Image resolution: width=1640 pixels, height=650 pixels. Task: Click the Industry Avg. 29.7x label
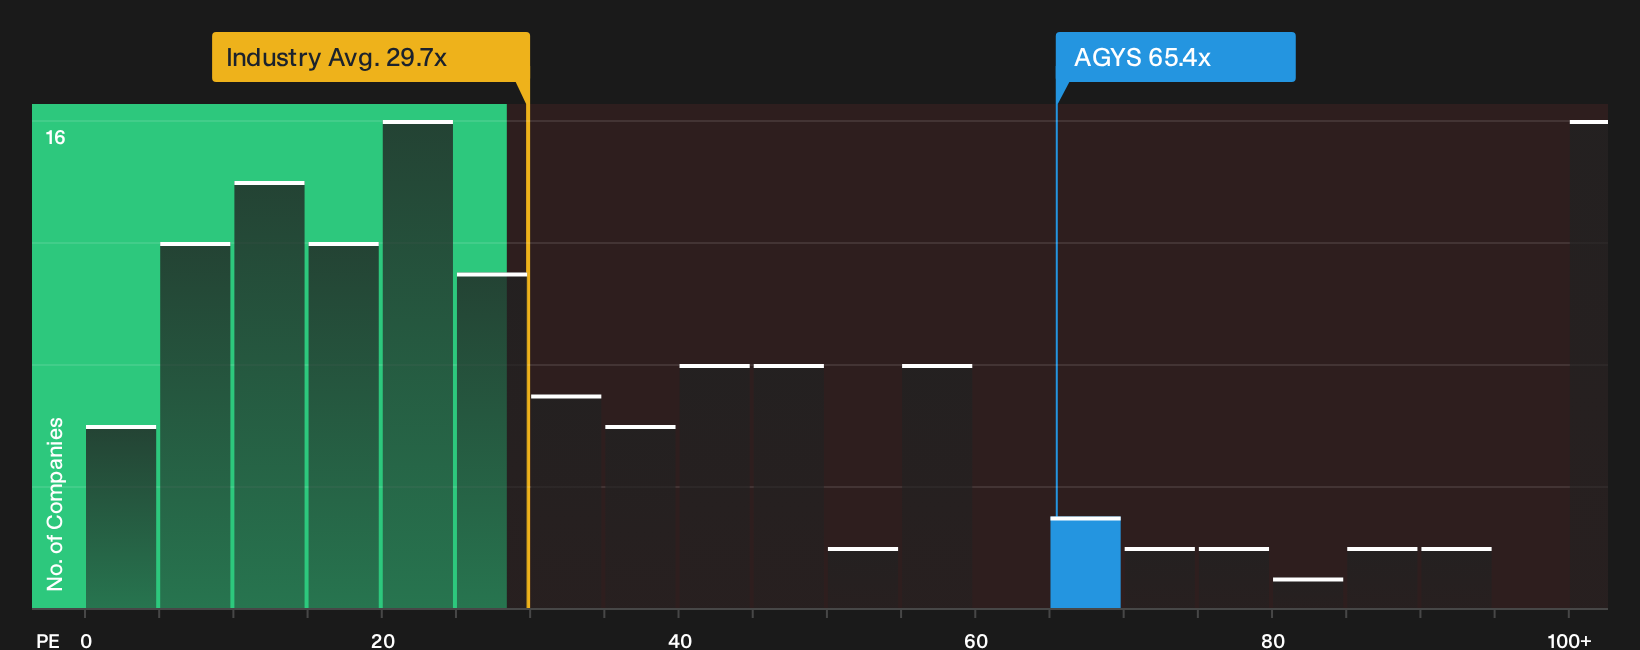370,57
